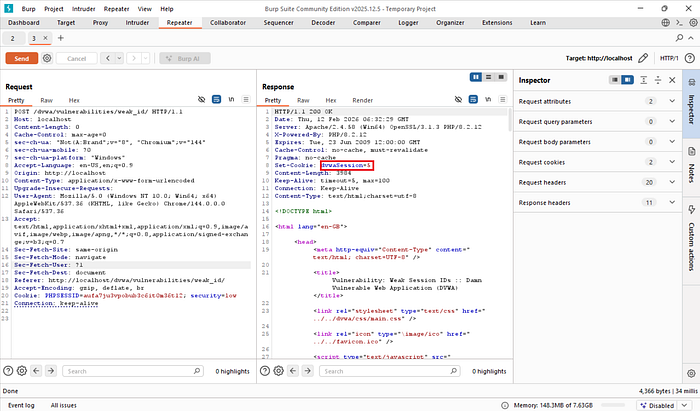Switch Response view to Render tab
Image resolution: width=700 pixels, height=411 pixels.
[362, 100]
